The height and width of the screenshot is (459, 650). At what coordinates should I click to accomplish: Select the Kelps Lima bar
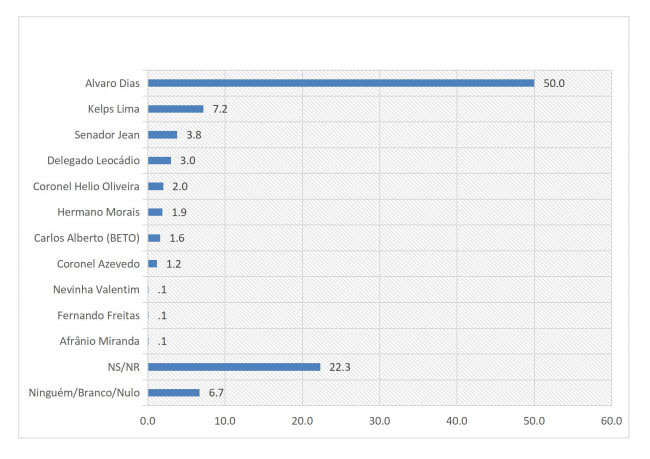pos(175,108)
